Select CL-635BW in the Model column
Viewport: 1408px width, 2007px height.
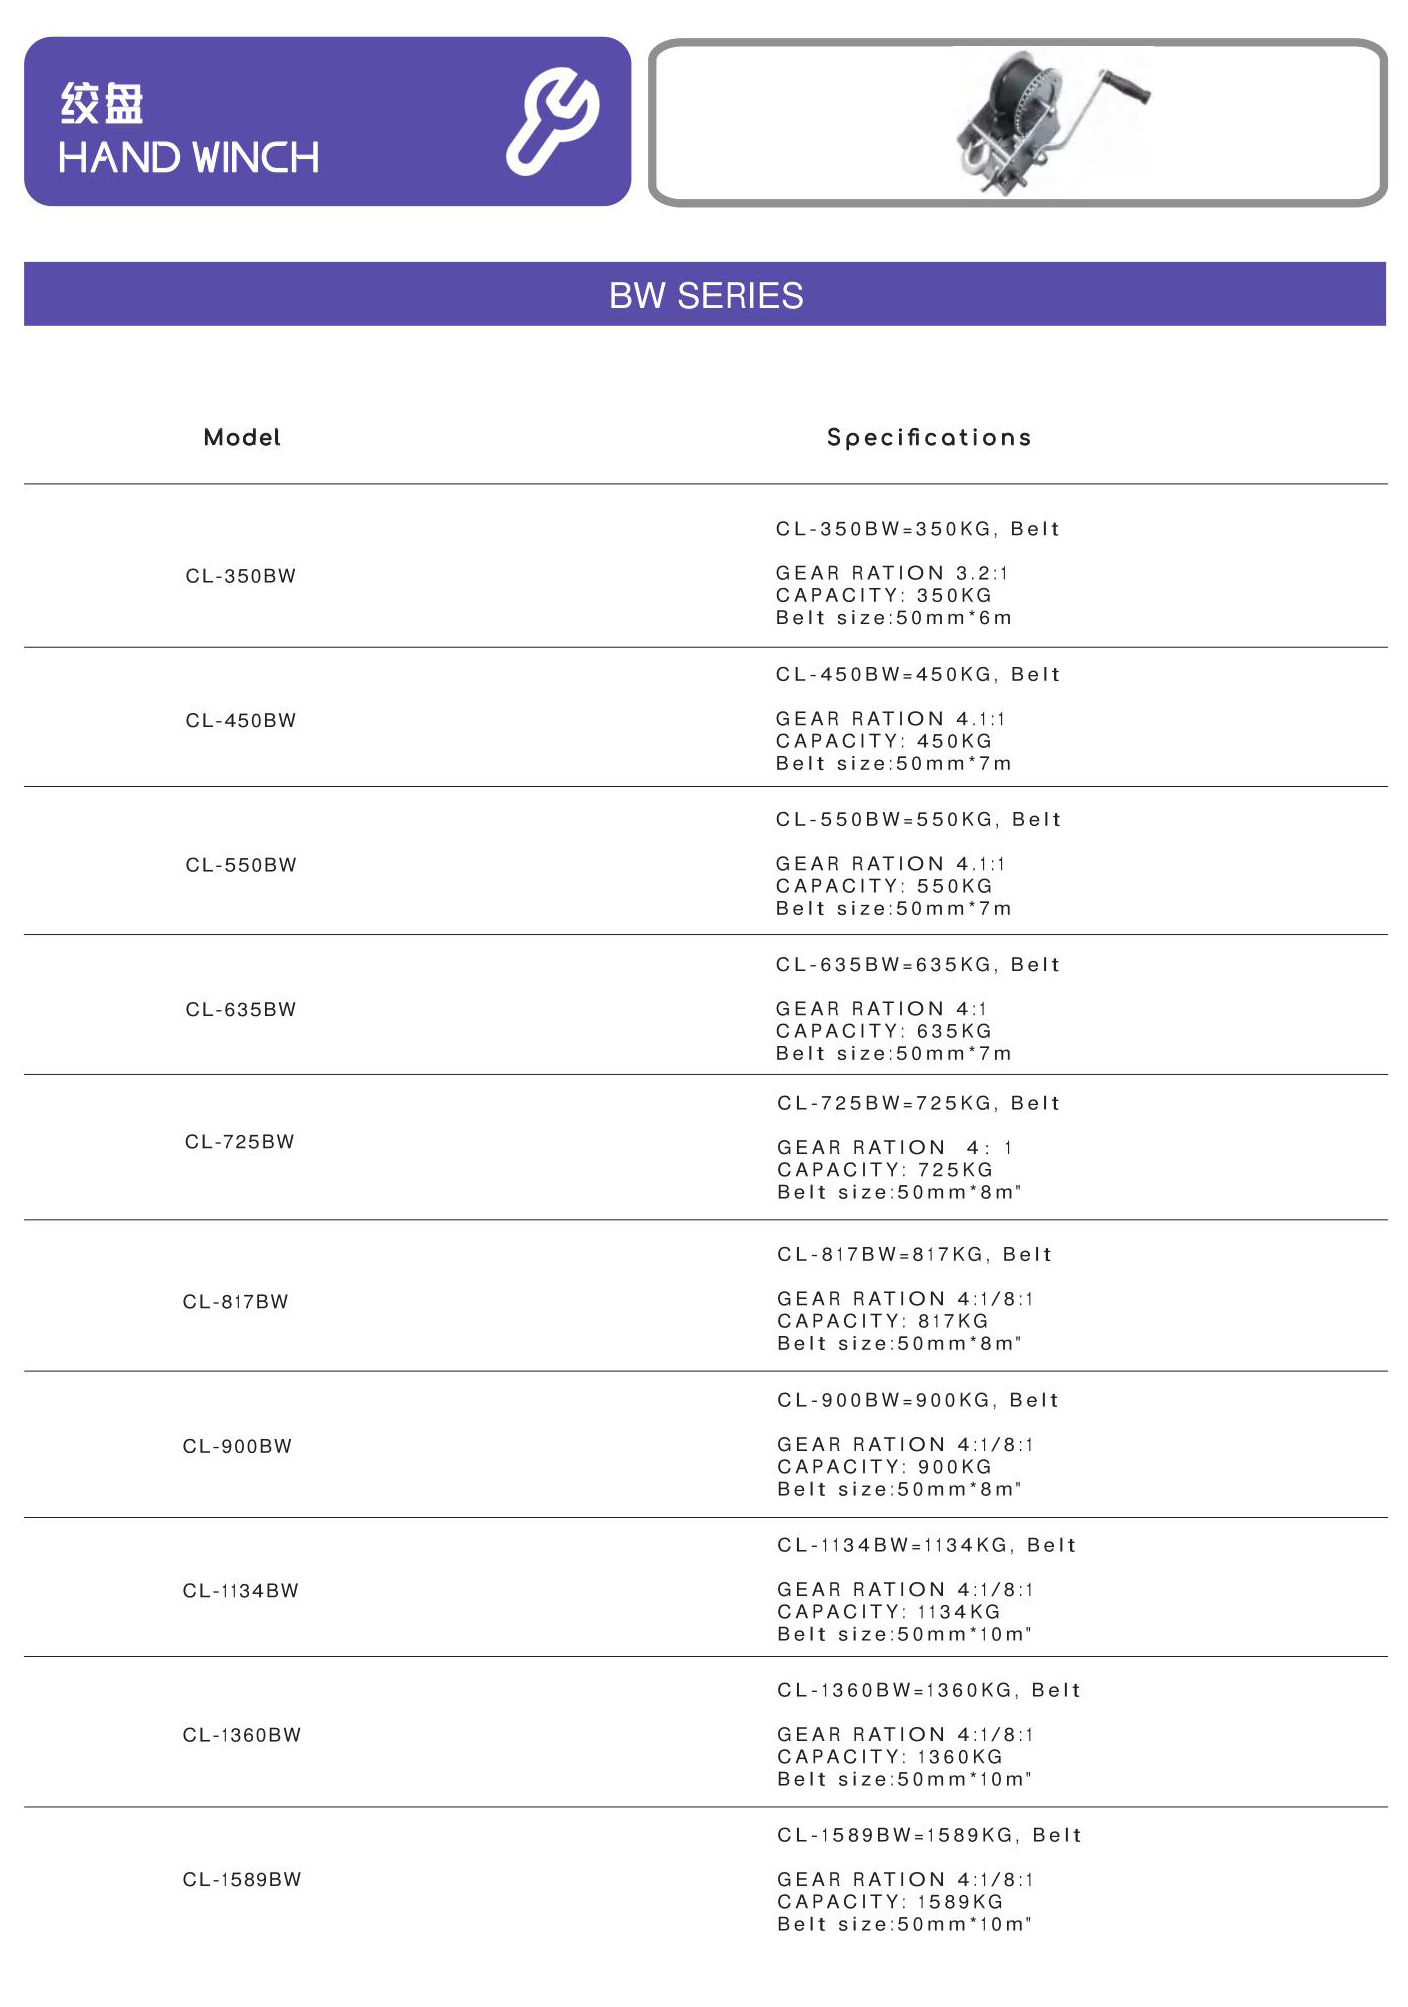(x=241, y=1010)
